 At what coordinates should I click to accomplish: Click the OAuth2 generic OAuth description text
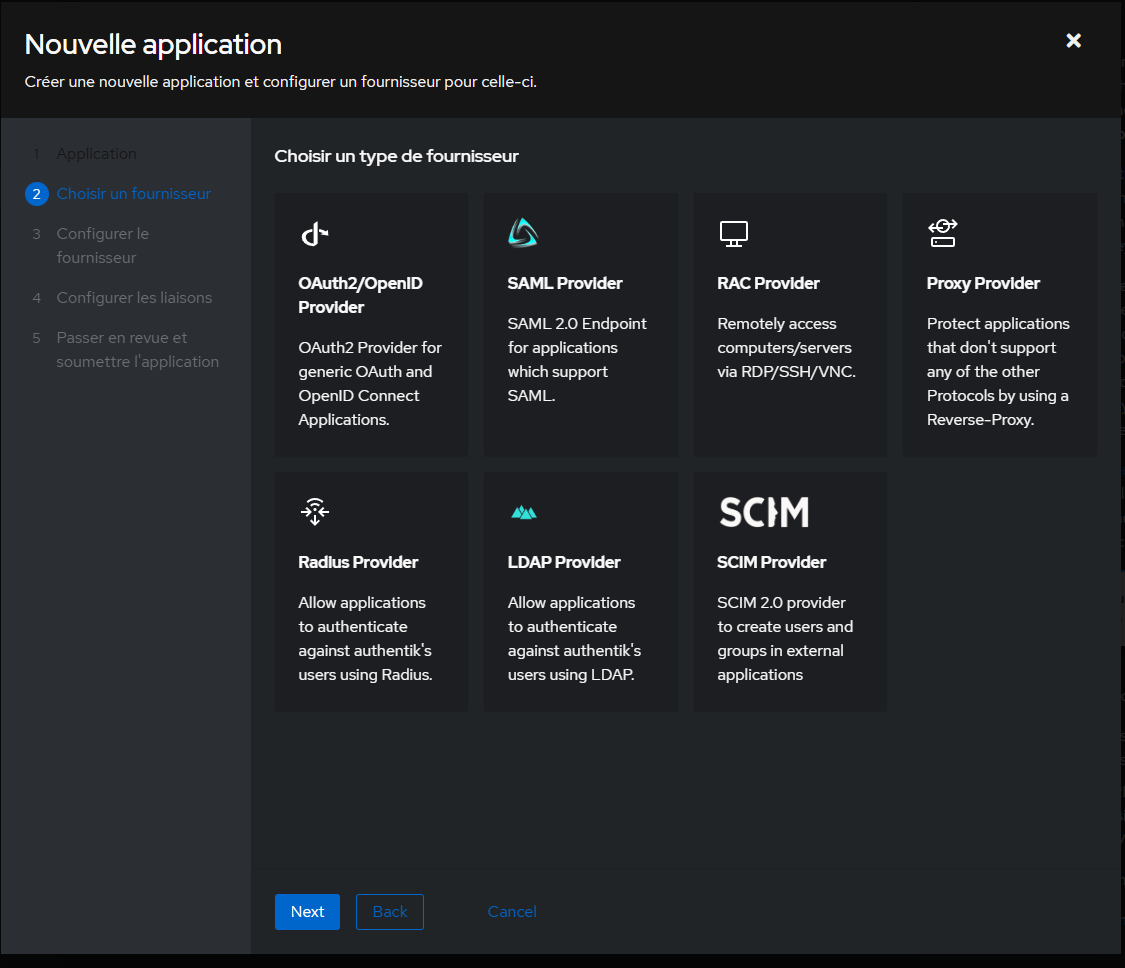[x=369, y=384]
